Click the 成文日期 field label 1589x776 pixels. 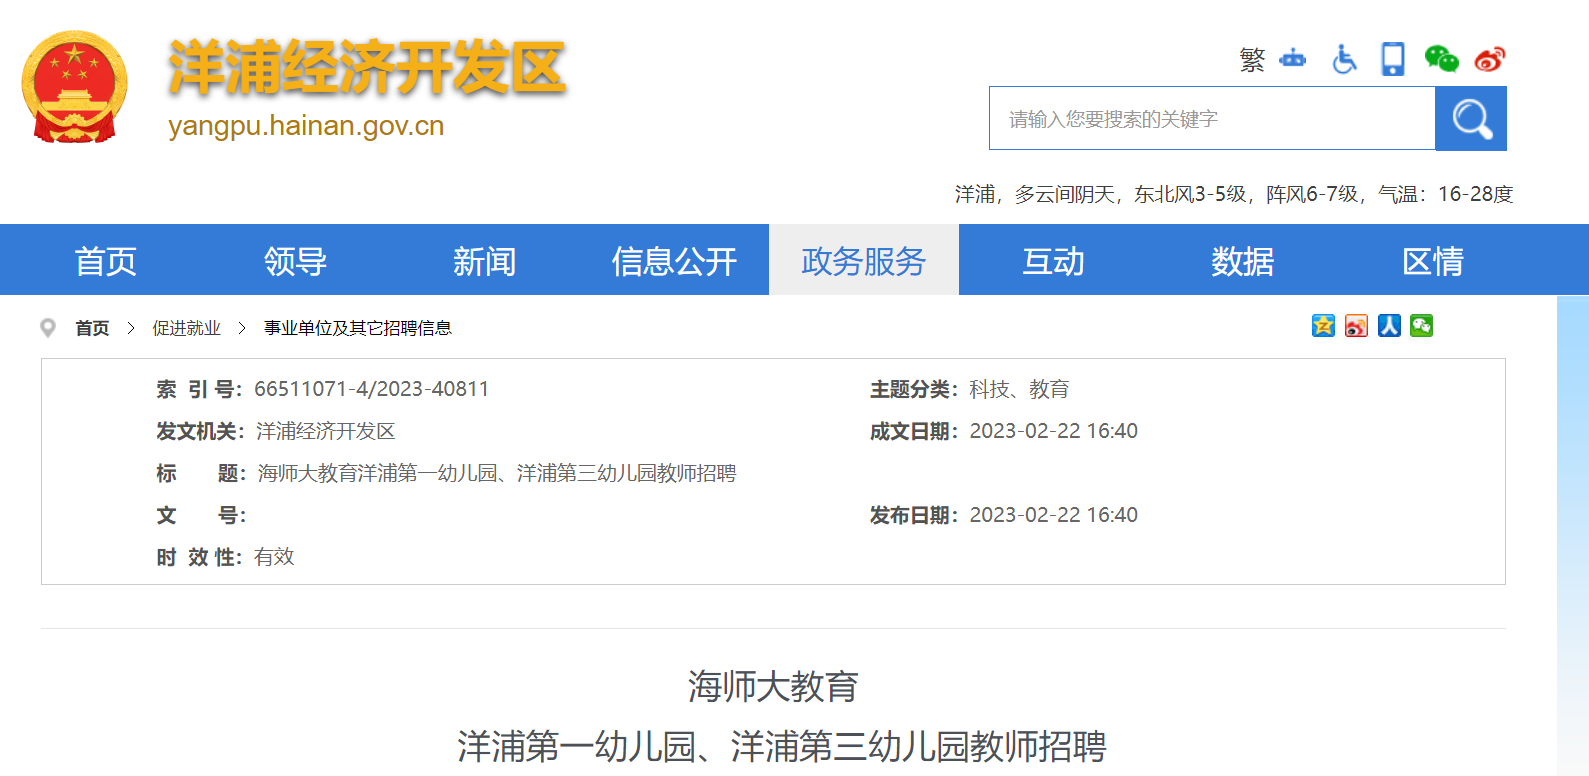coord(914,431)
